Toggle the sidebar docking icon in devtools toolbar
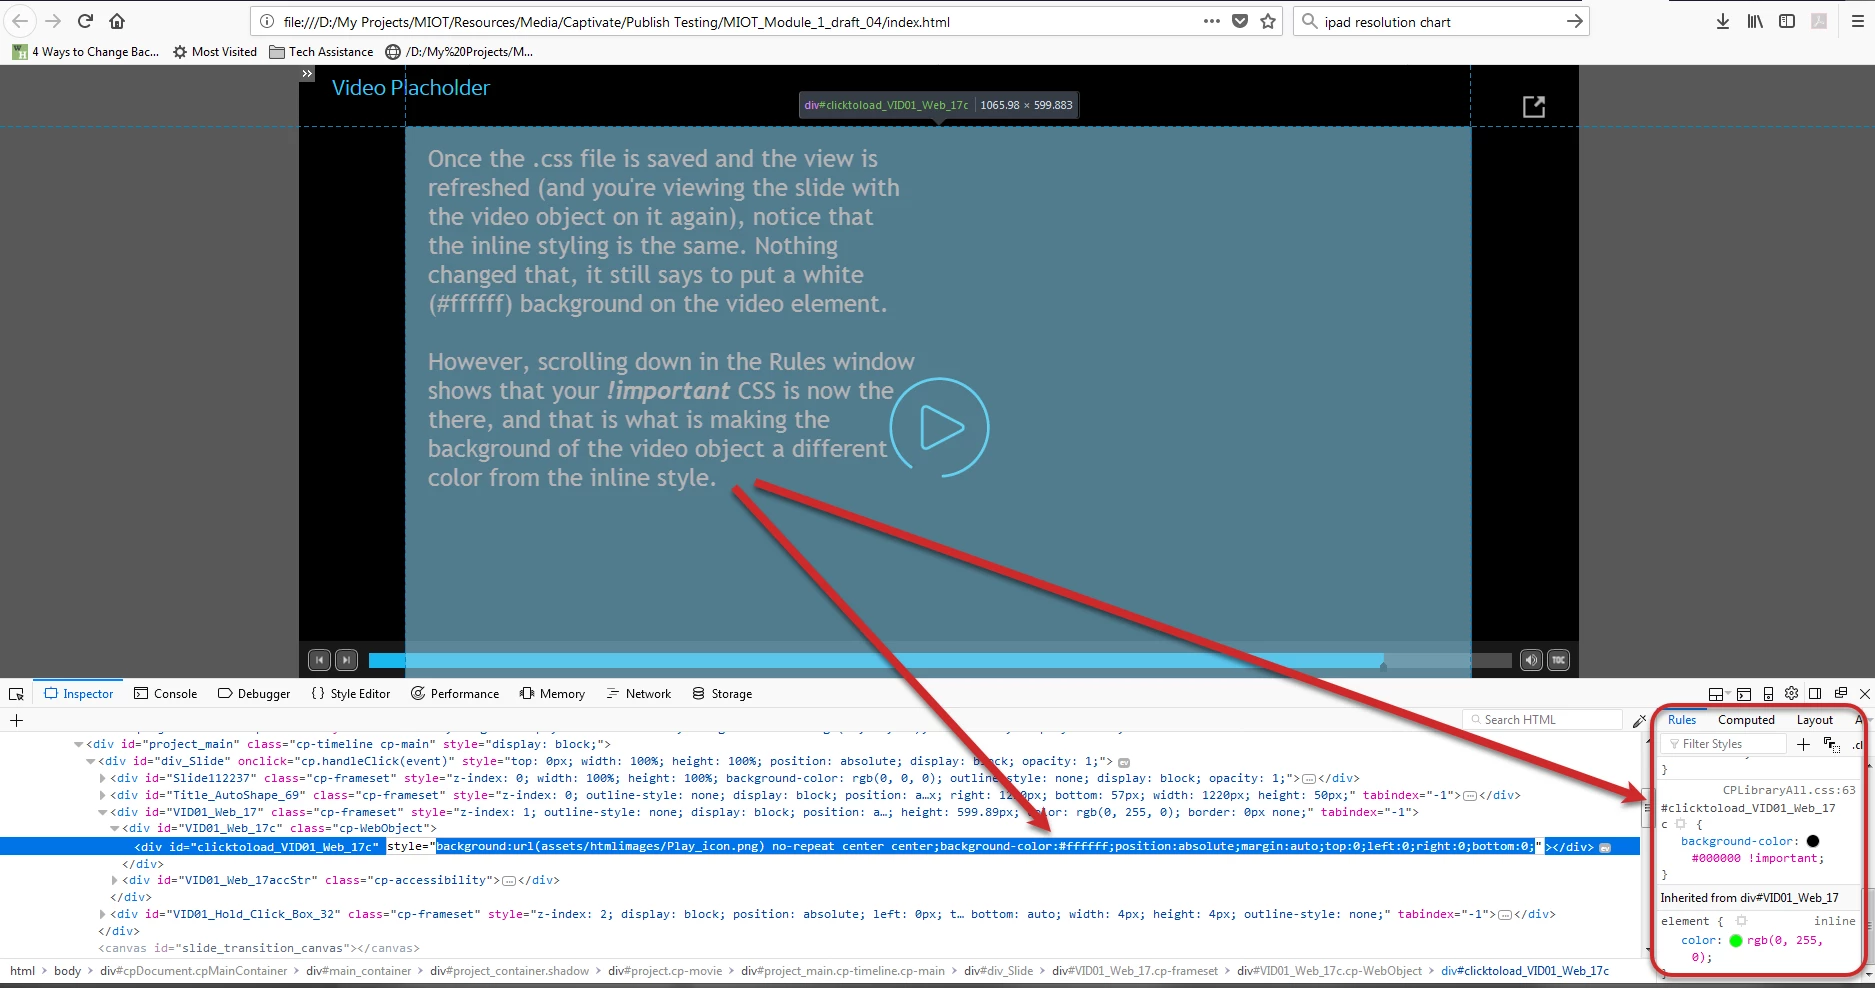This screenshot has width=1875, height=988. tap(1815, 693)
